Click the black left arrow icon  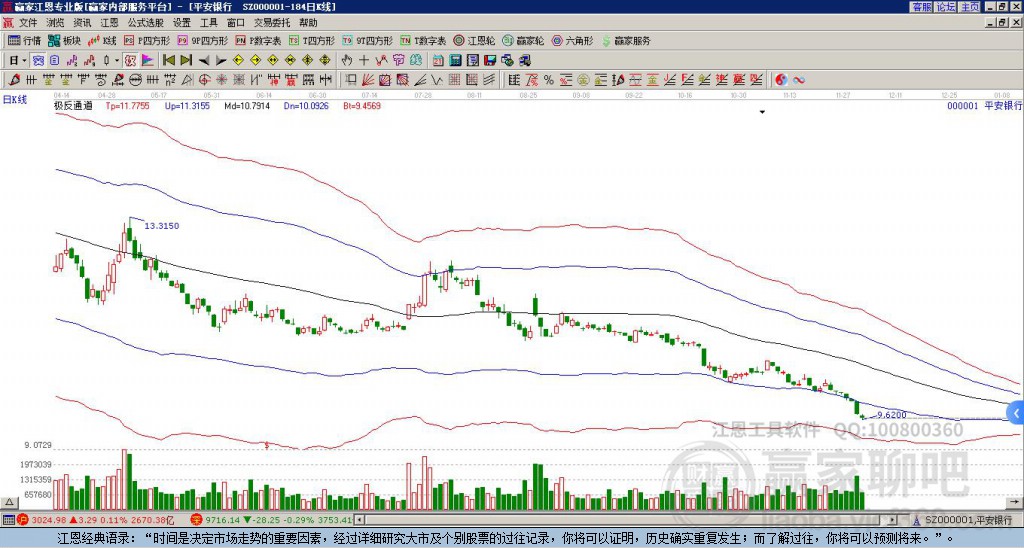pos(204,61)
